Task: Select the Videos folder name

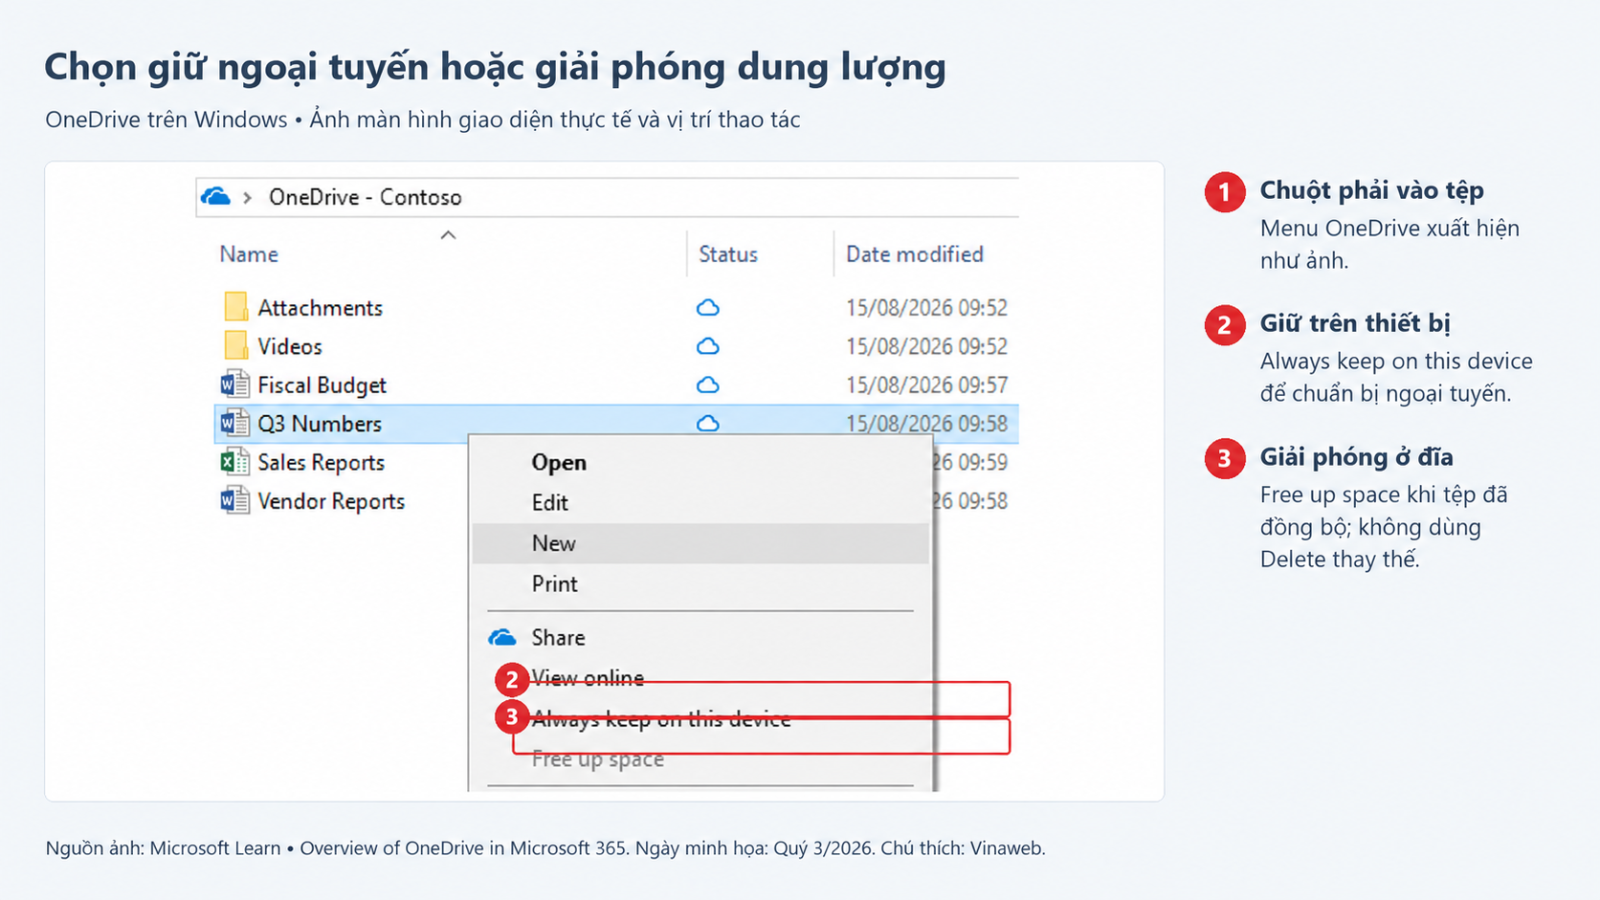Action: pyautogui.click(x=290, y=346)
